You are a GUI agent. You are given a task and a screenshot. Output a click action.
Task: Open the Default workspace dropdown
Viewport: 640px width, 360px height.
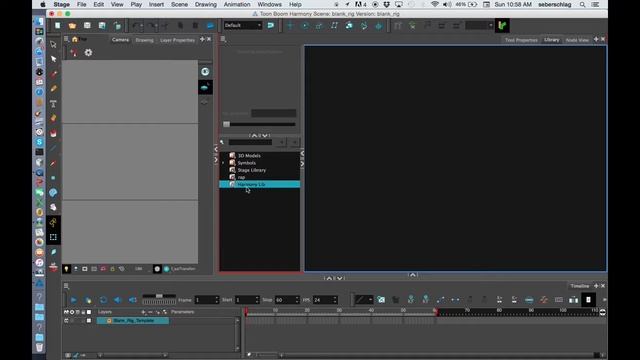[x=243, y=25]
